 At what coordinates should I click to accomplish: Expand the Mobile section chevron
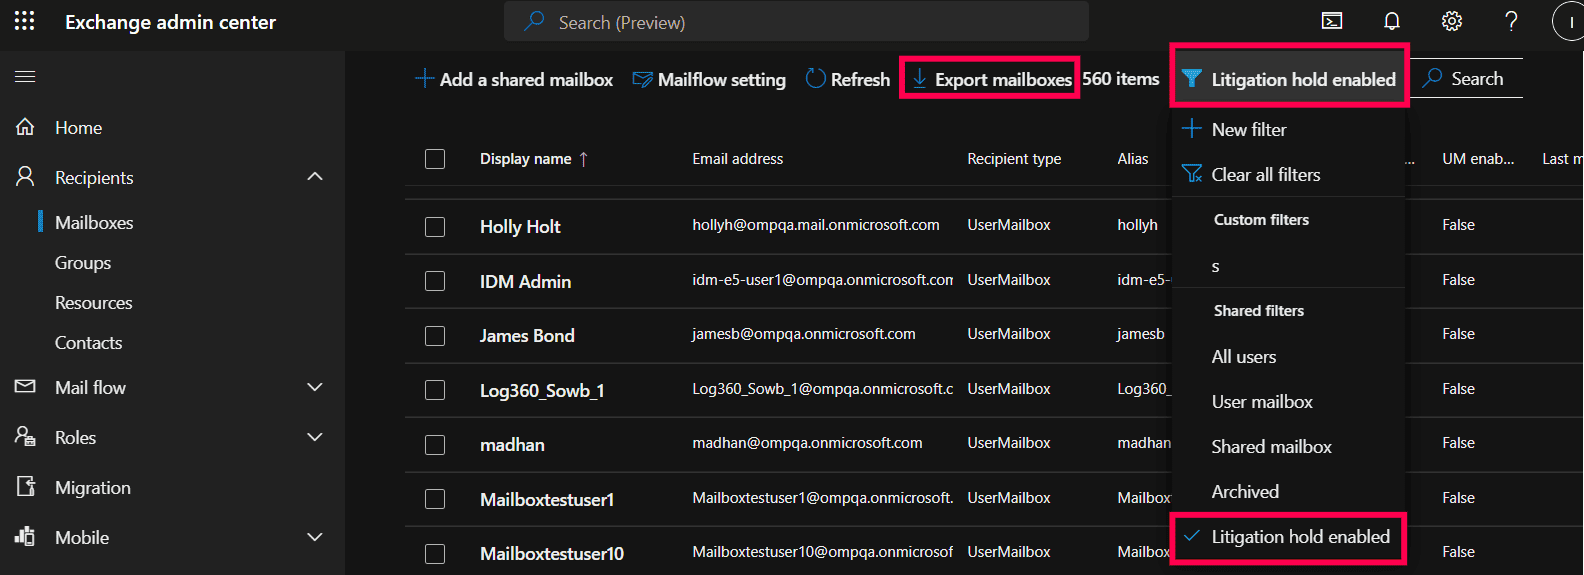click(x=315, y=537)
